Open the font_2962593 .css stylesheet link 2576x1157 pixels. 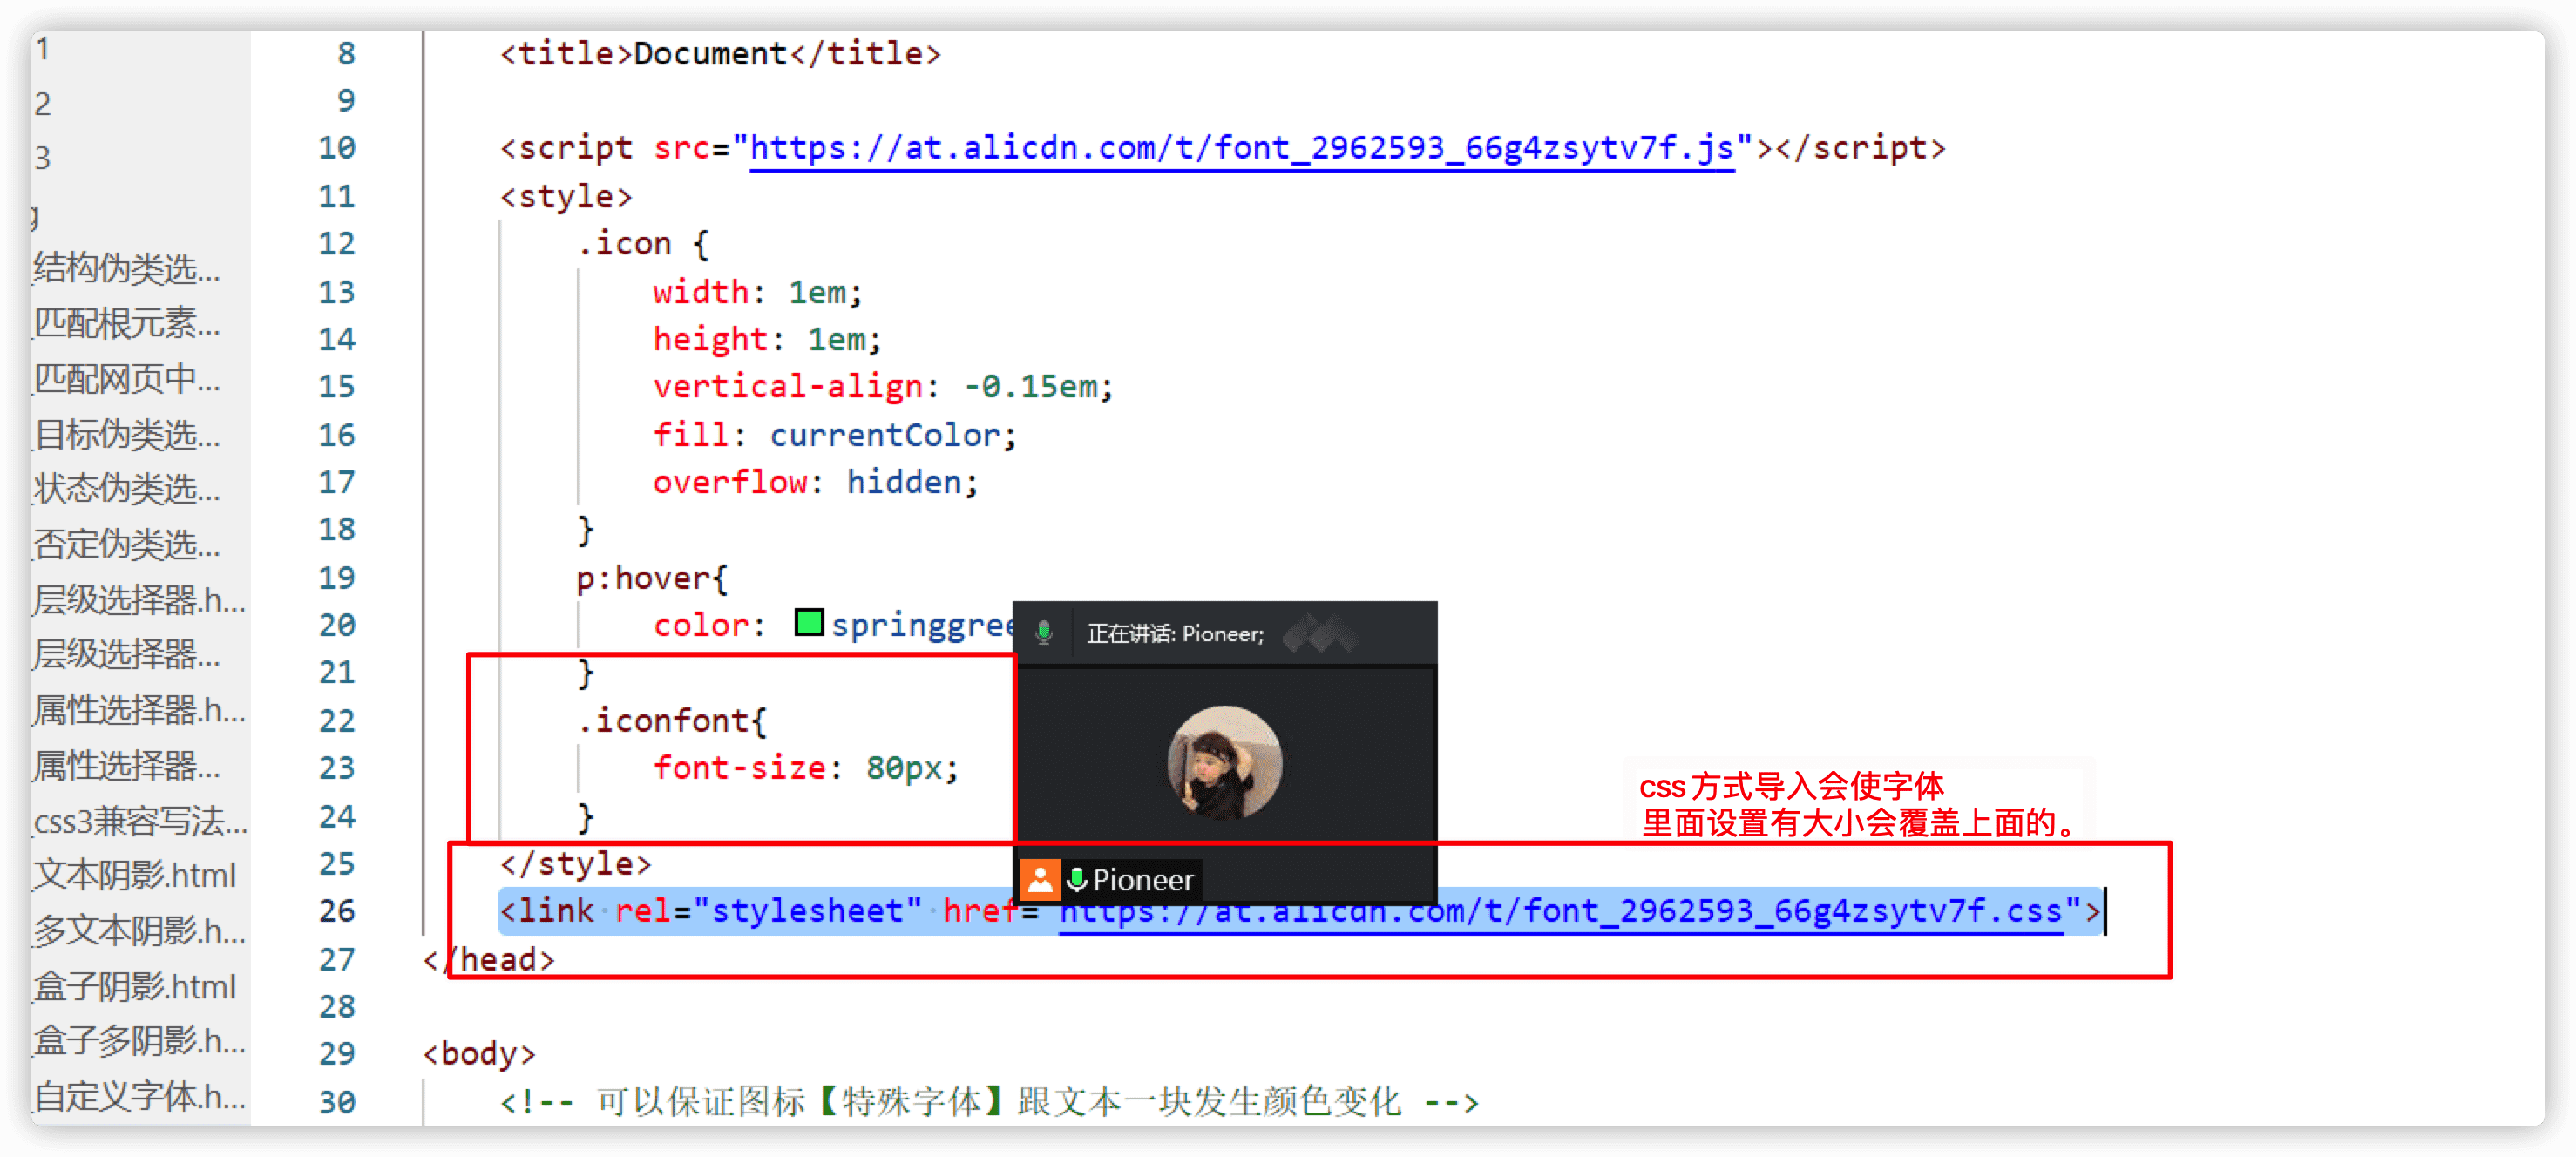[x=1560, y=911]
